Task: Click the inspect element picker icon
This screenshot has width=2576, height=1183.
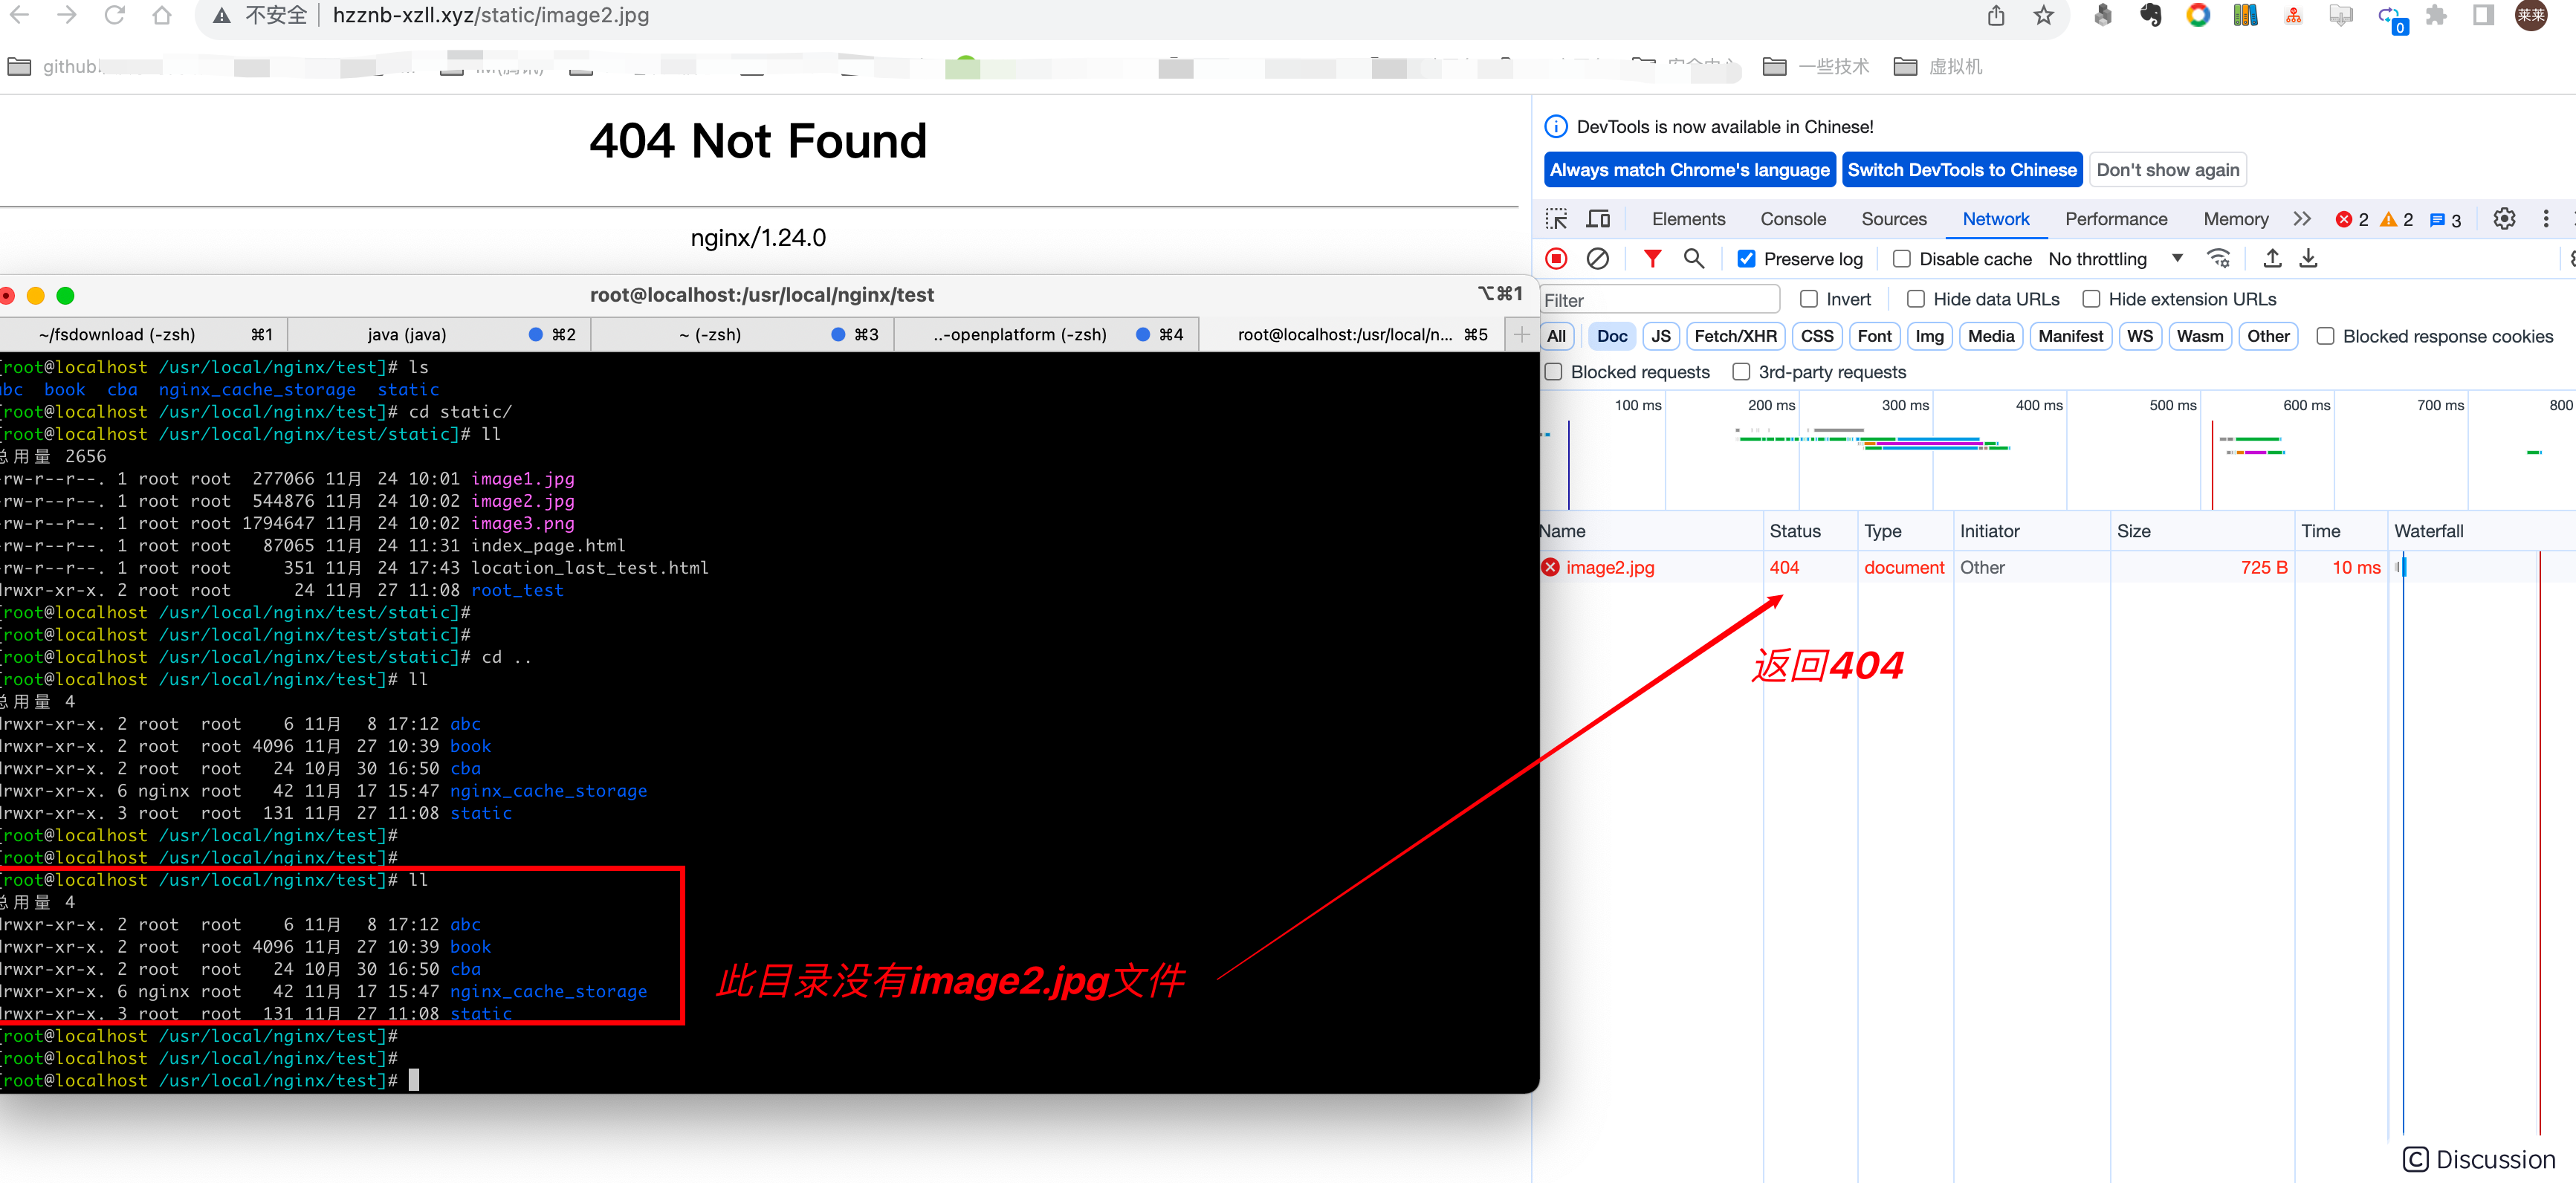Action: [x=1556, y=219]
